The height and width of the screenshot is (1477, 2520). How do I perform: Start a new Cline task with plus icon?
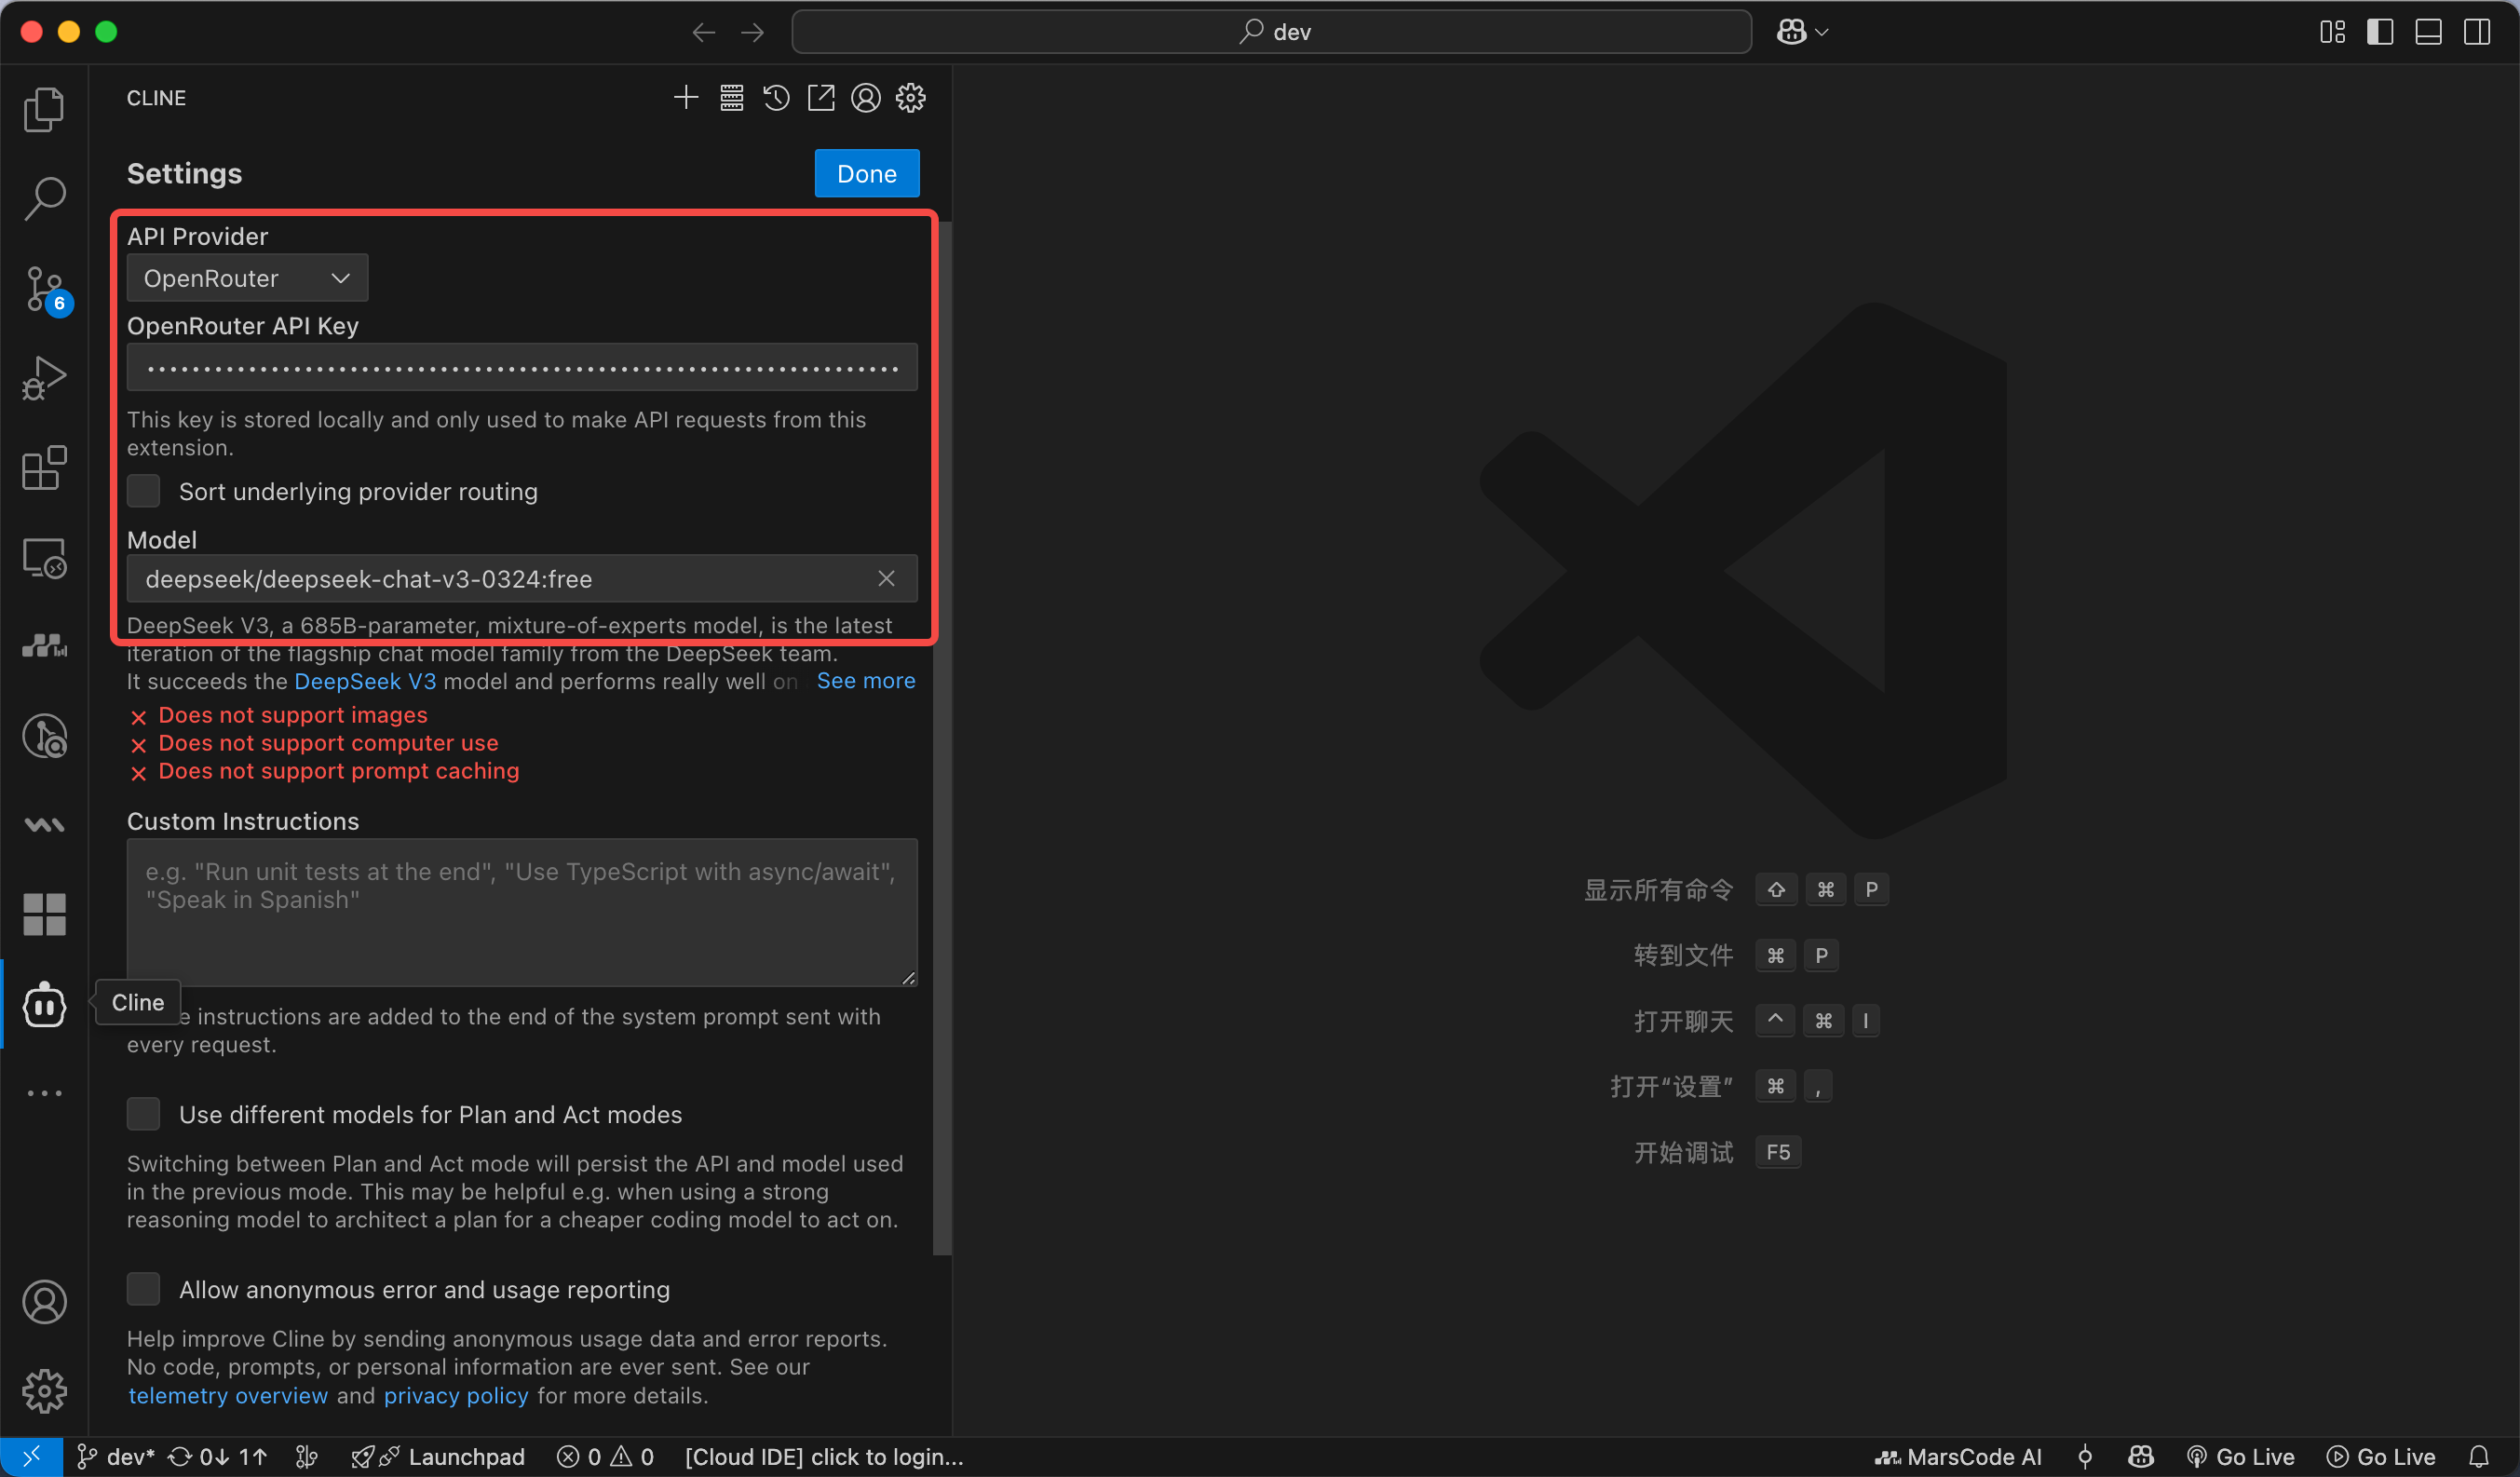[686, 98]
